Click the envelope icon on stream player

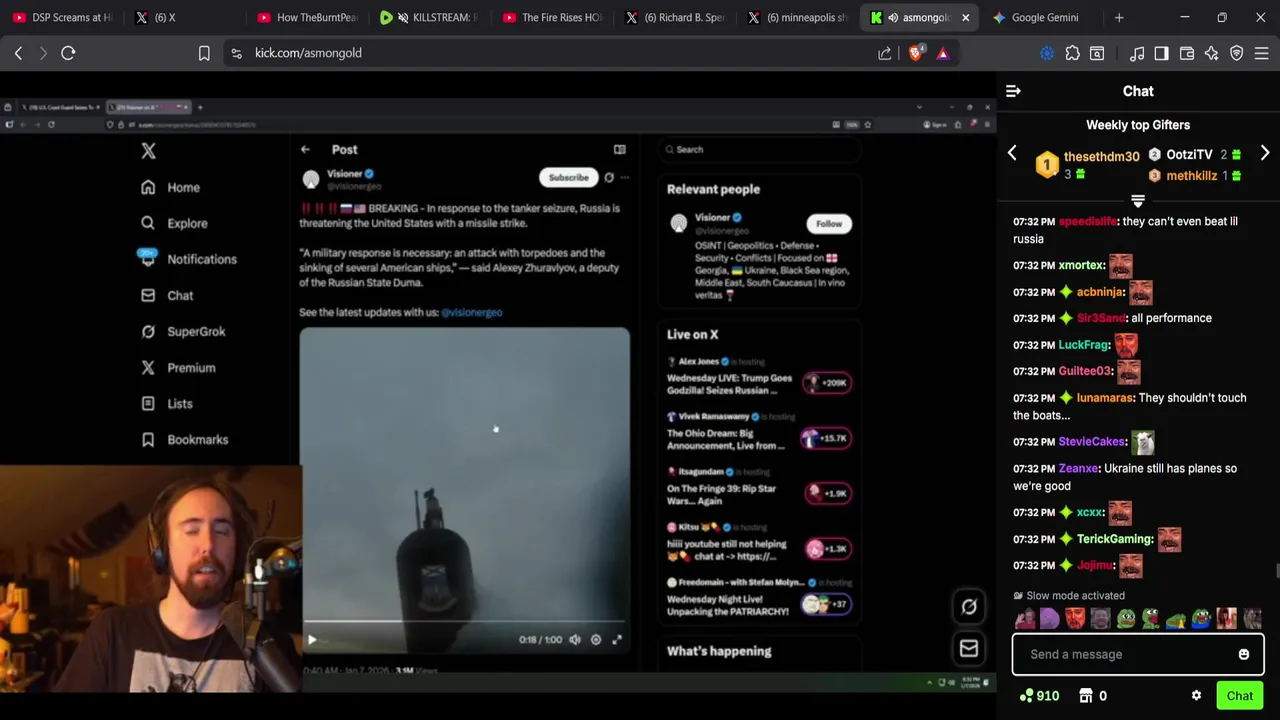(969, 649)
